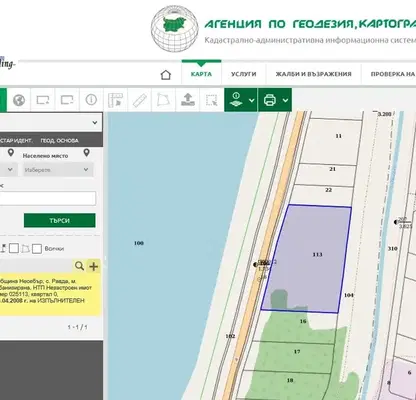Screen dimensions: 416x400
Task: Click the printer icon
Action: click(x=270, y=100)
